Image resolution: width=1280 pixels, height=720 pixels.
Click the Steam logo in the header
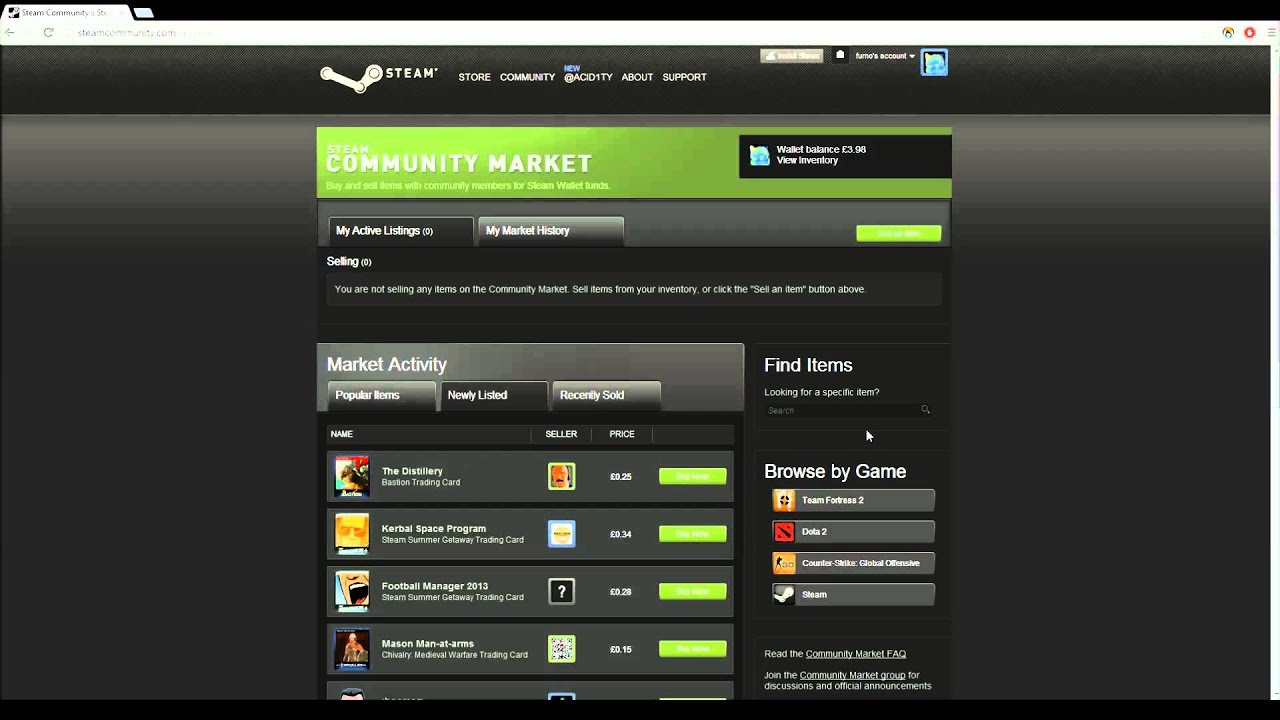point(378,78)
